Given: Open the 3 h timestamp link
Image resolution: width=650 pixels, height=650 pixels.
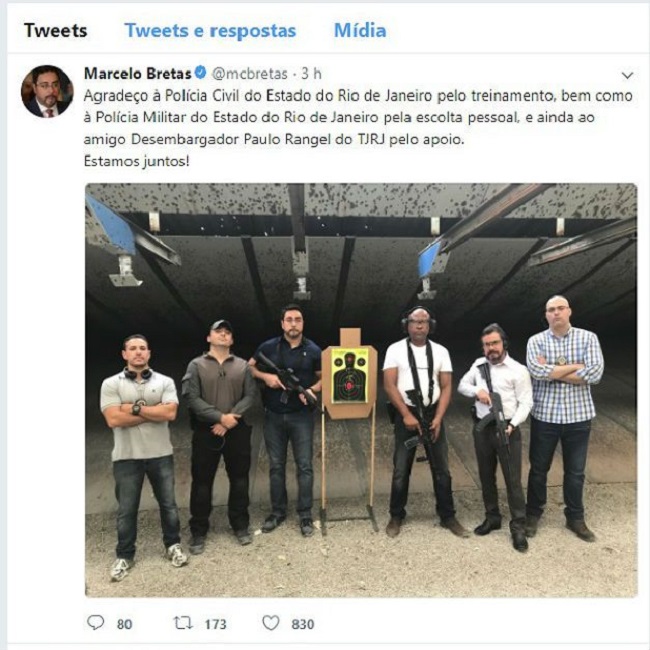Looking at the screenshot, I should [311, 74].
